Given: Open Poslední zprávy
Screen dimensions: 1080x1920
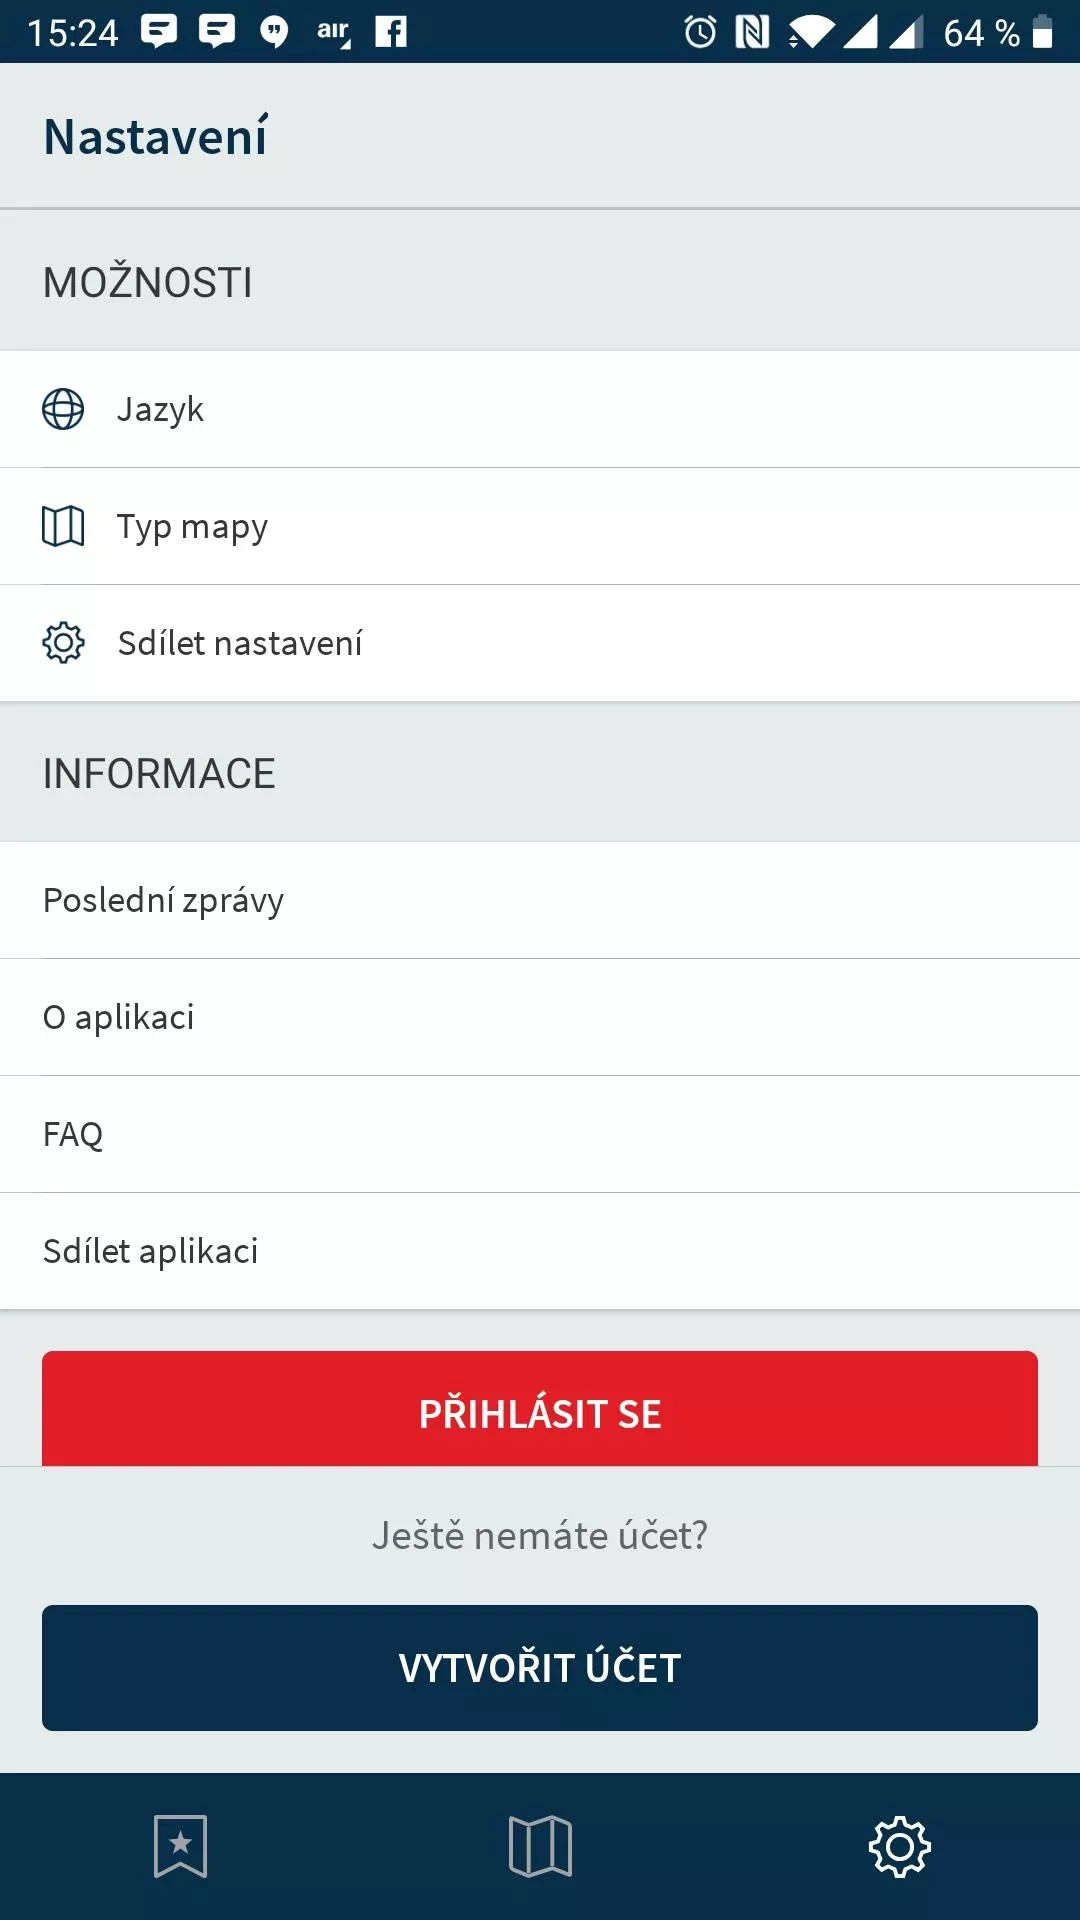Looking at the screenshot, I should coord(540,900).
